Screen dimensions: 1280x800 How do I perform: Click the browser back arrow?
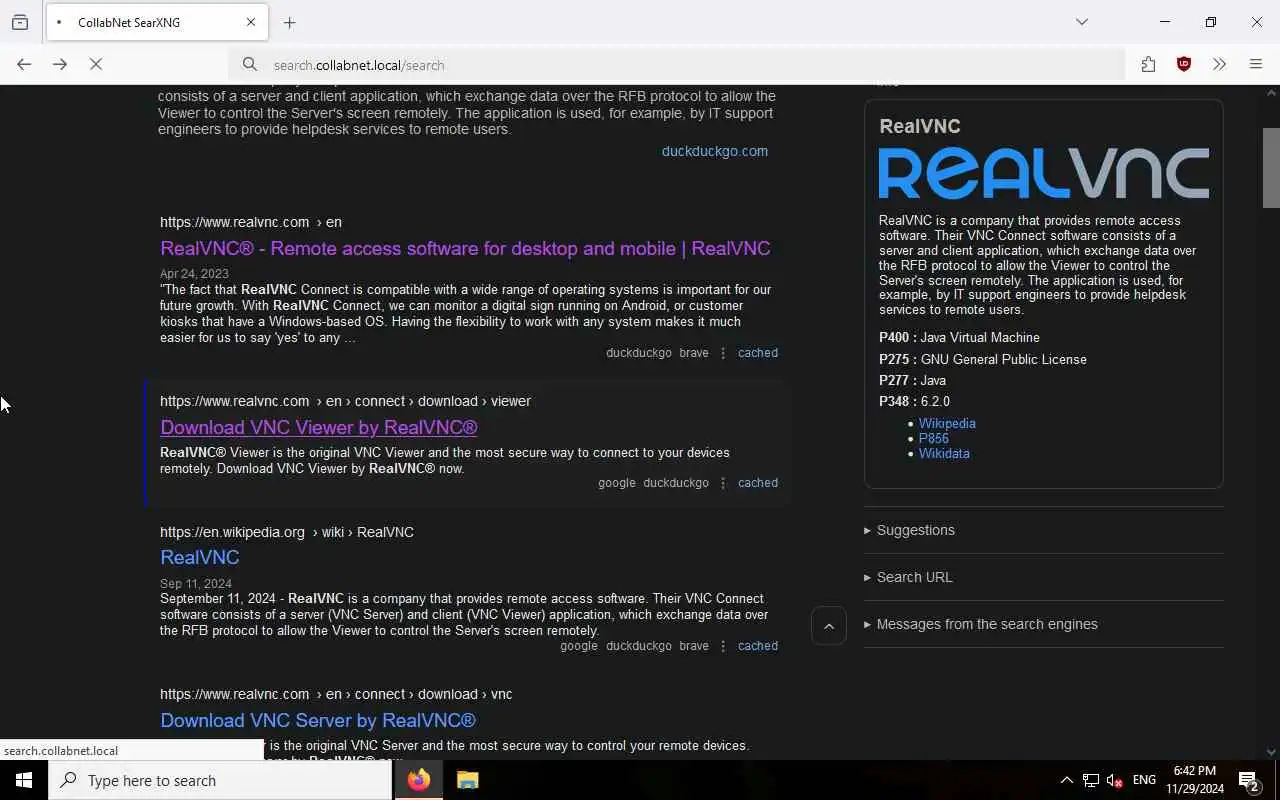tap(24, 64)
